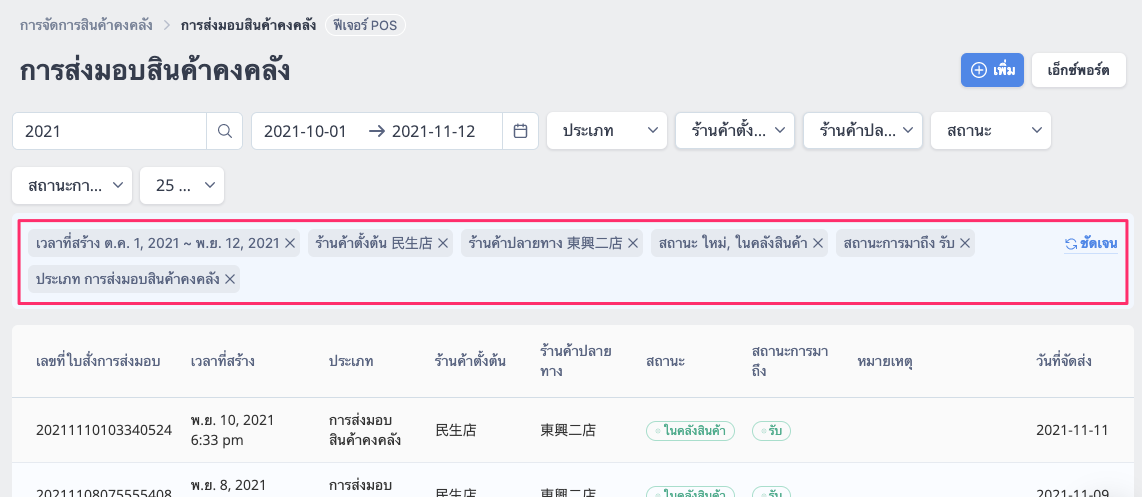The image size is (1142, 497).
Task: Remove the สถานะการมาถึง รับ filter chip
Action: pyautogui.click(x=965, y=243)
